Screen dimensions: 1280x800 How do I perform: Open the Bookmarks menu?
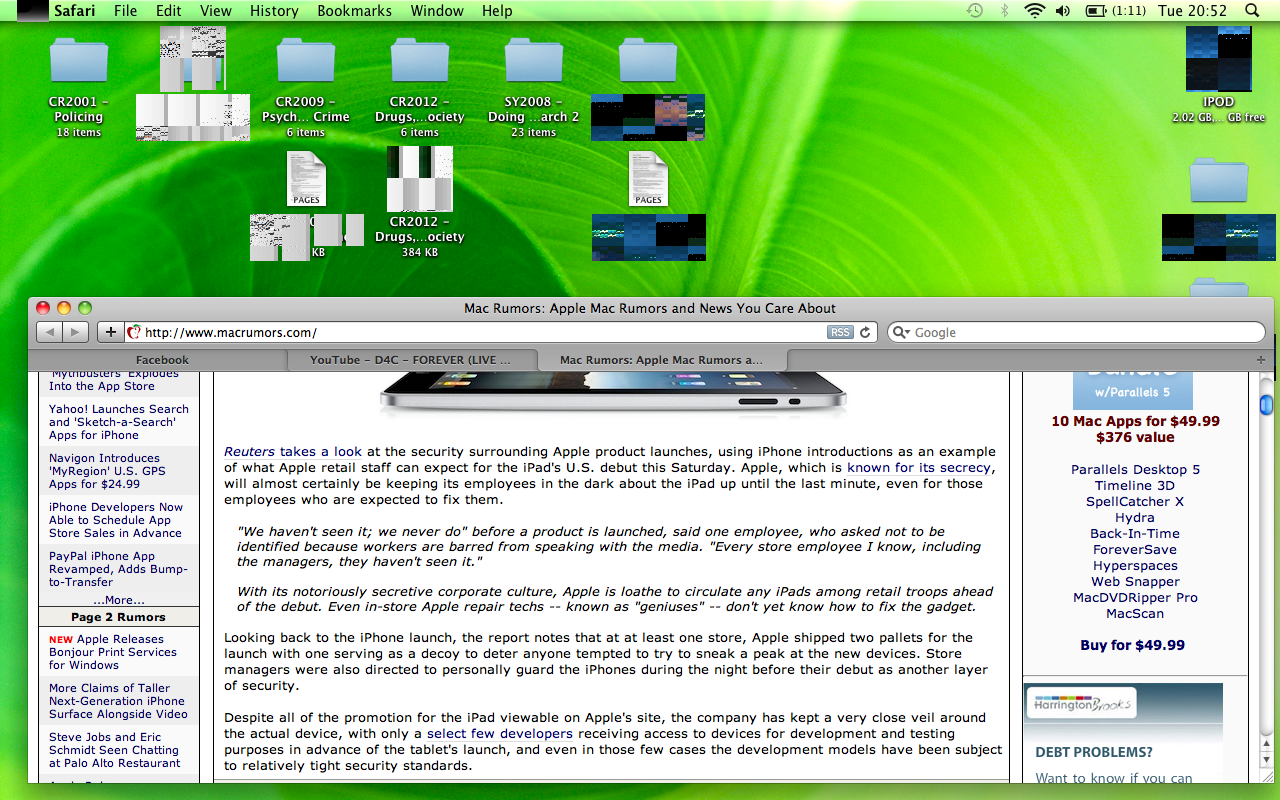tap(355, 11)
